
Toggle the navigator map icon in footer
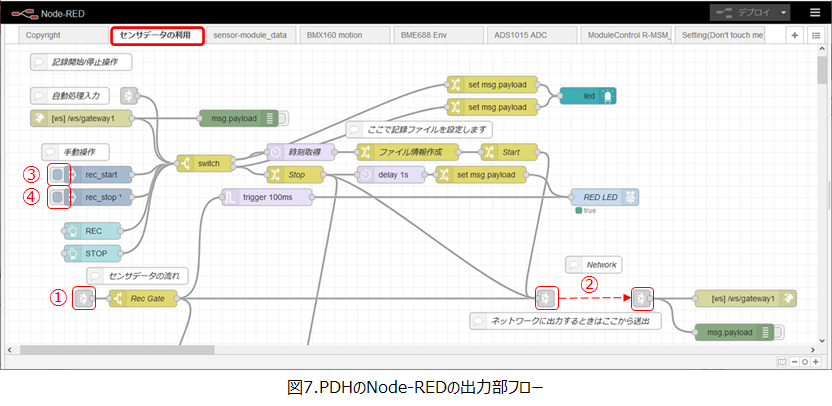tap(781, 360)
